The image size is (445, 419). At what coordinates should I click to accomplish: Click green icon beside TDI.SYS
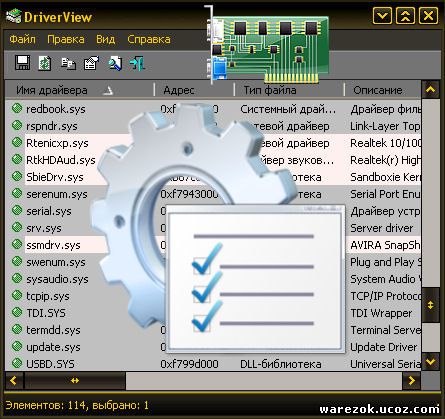pyautogui.click(x=17, y=312)
